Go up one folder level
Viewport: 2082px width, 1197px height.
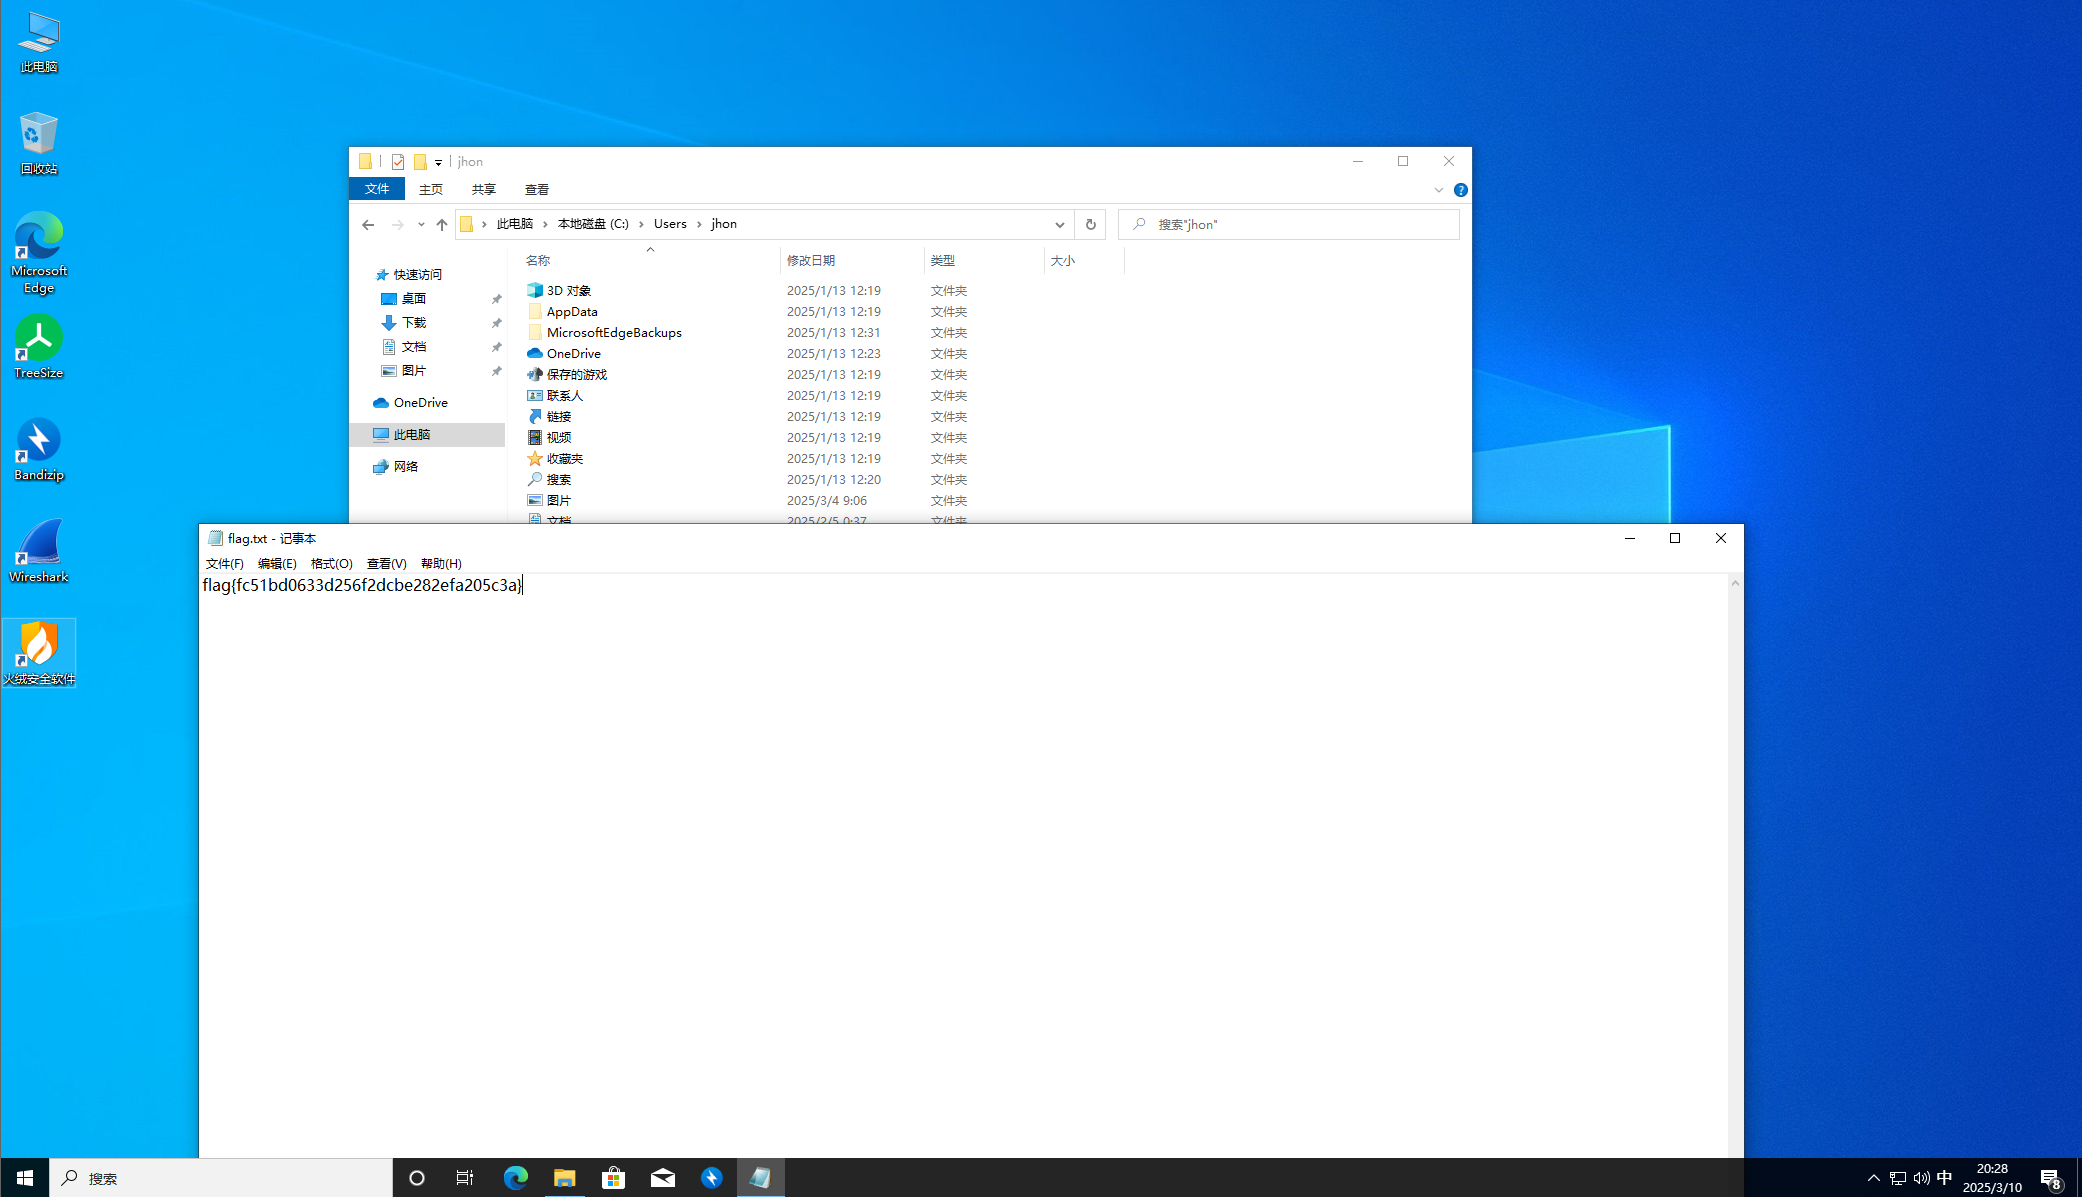(x=441, y=224)
